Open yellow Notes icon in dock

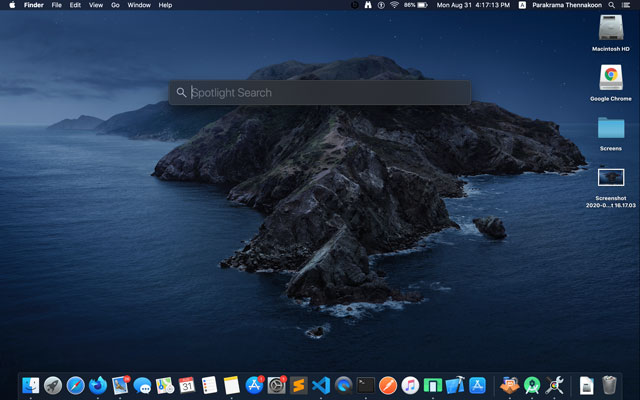232,385
